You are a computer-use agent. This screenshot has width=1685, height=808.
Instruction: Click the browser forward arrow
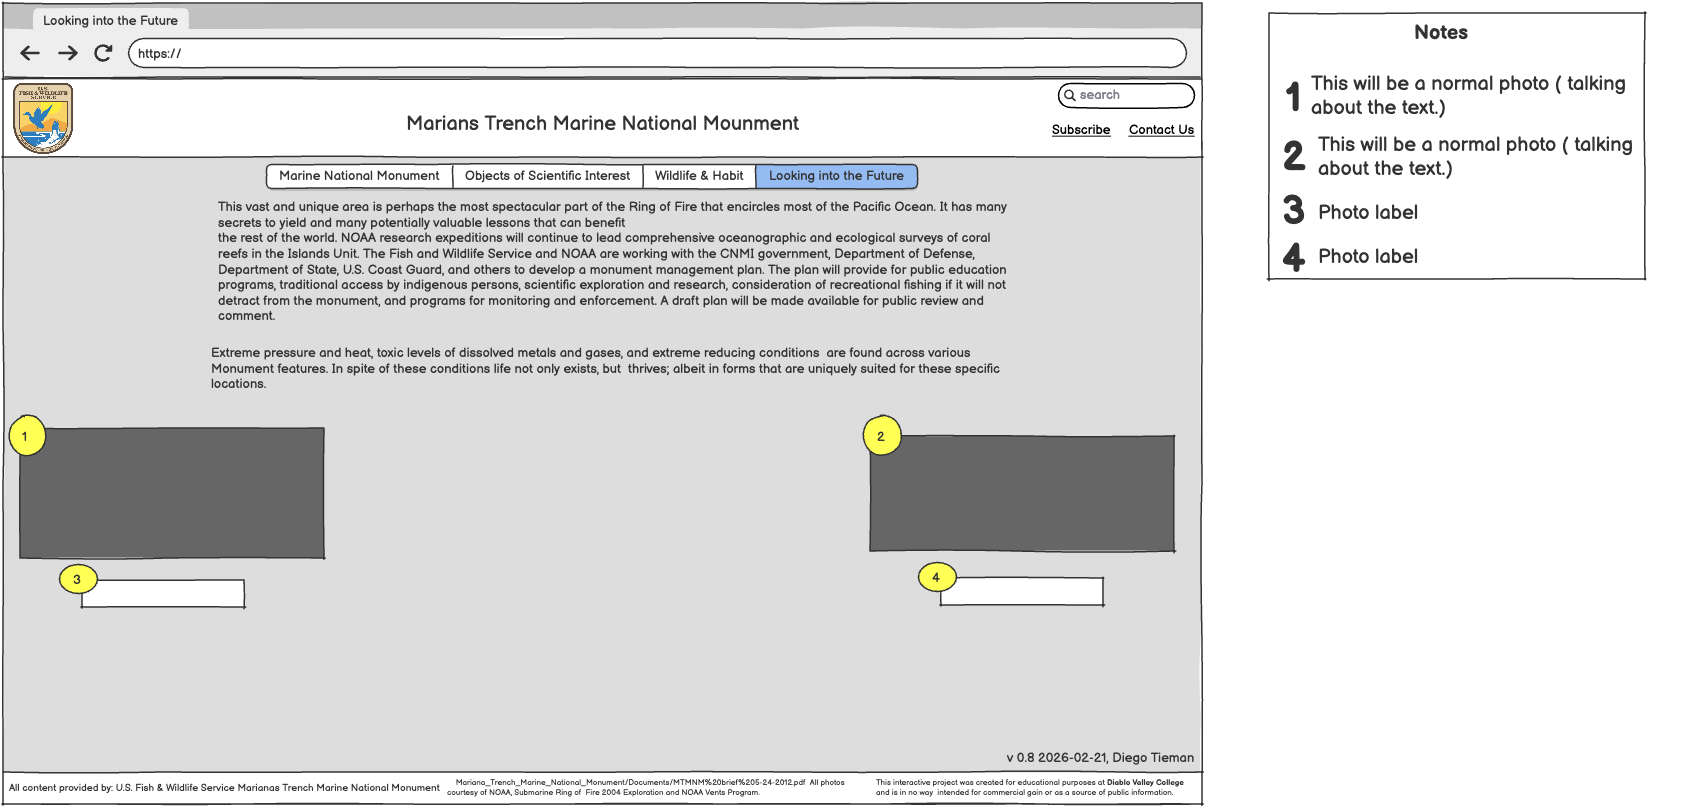tap(67, 53)
